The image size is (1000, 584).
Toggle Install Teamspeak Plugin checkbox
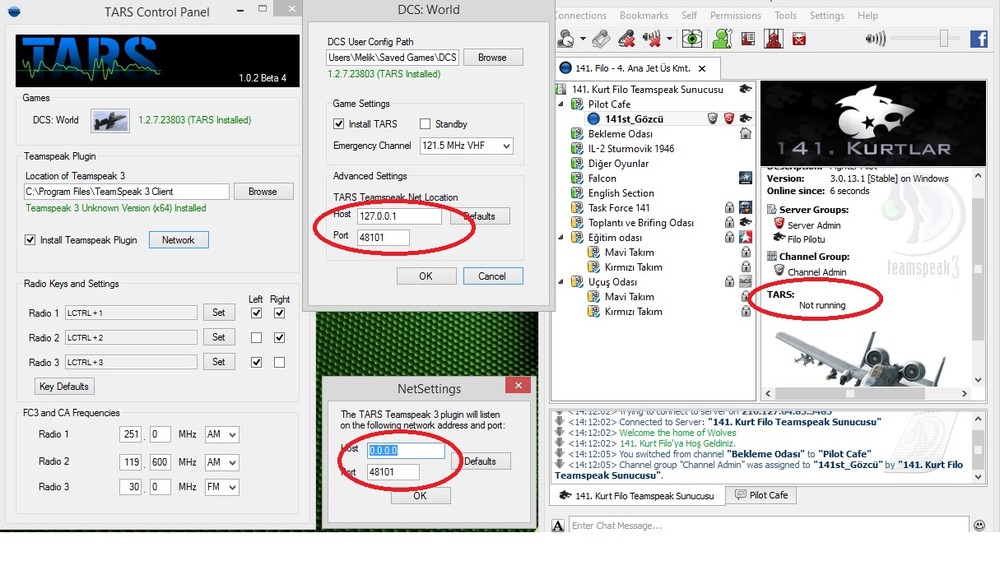(x=30, y=240)
